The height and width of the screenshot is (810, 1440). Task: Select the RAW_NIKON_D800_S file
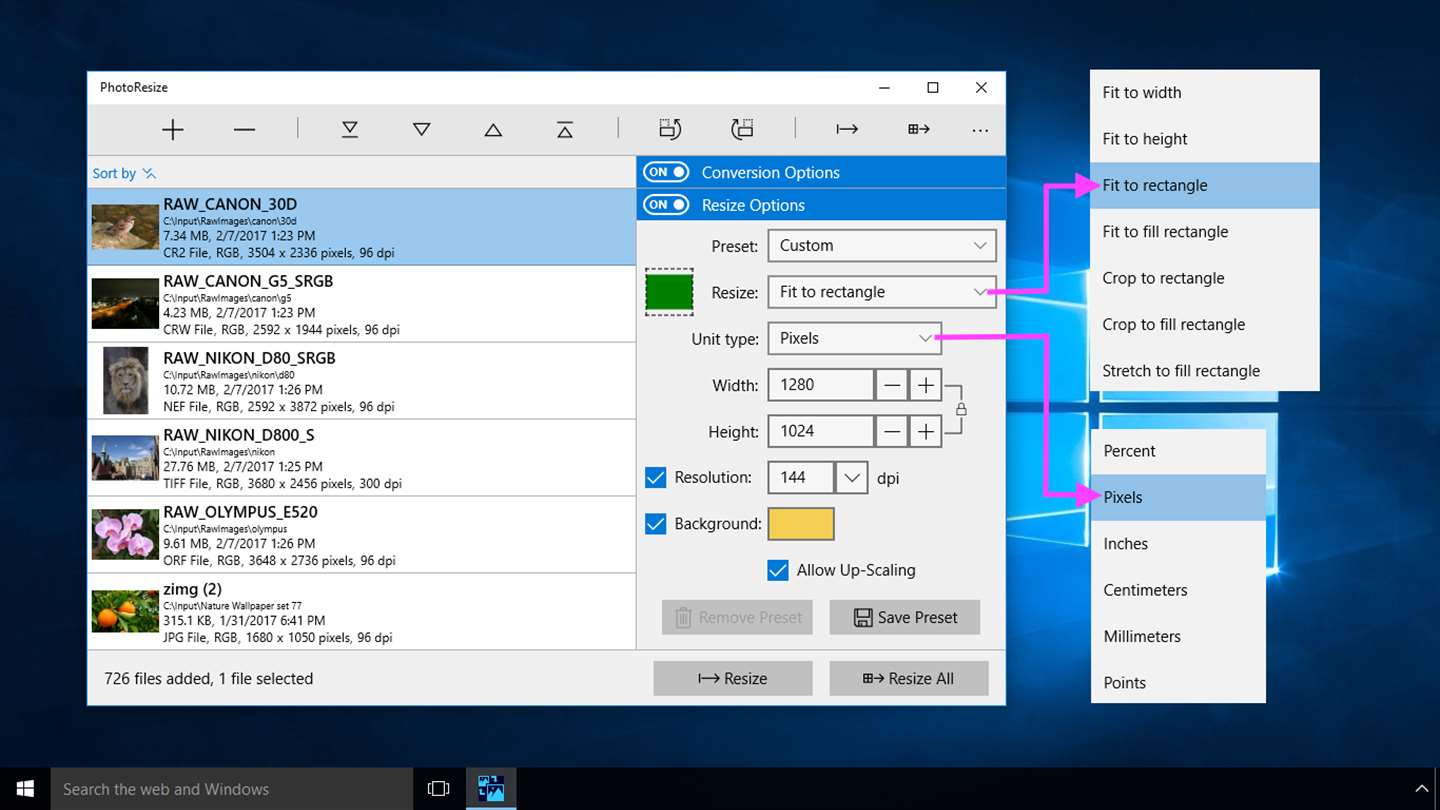coord(362,458)
